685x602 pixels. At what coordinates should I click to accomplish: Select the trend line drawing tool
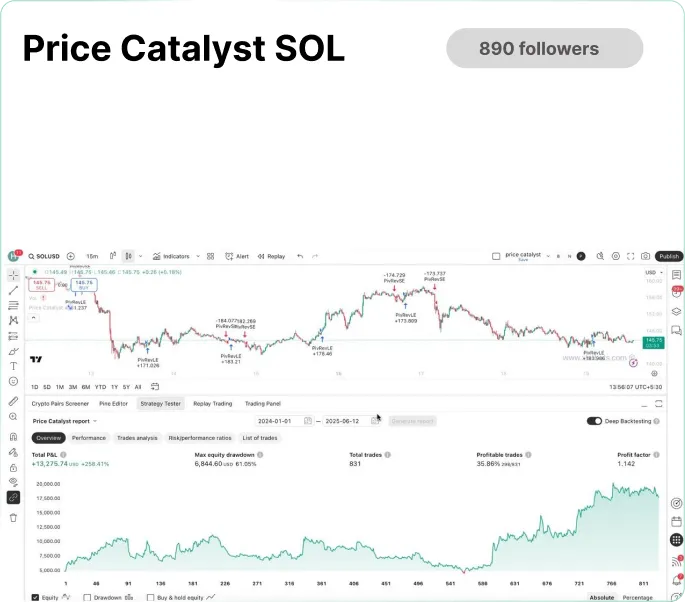coord(14,290)
